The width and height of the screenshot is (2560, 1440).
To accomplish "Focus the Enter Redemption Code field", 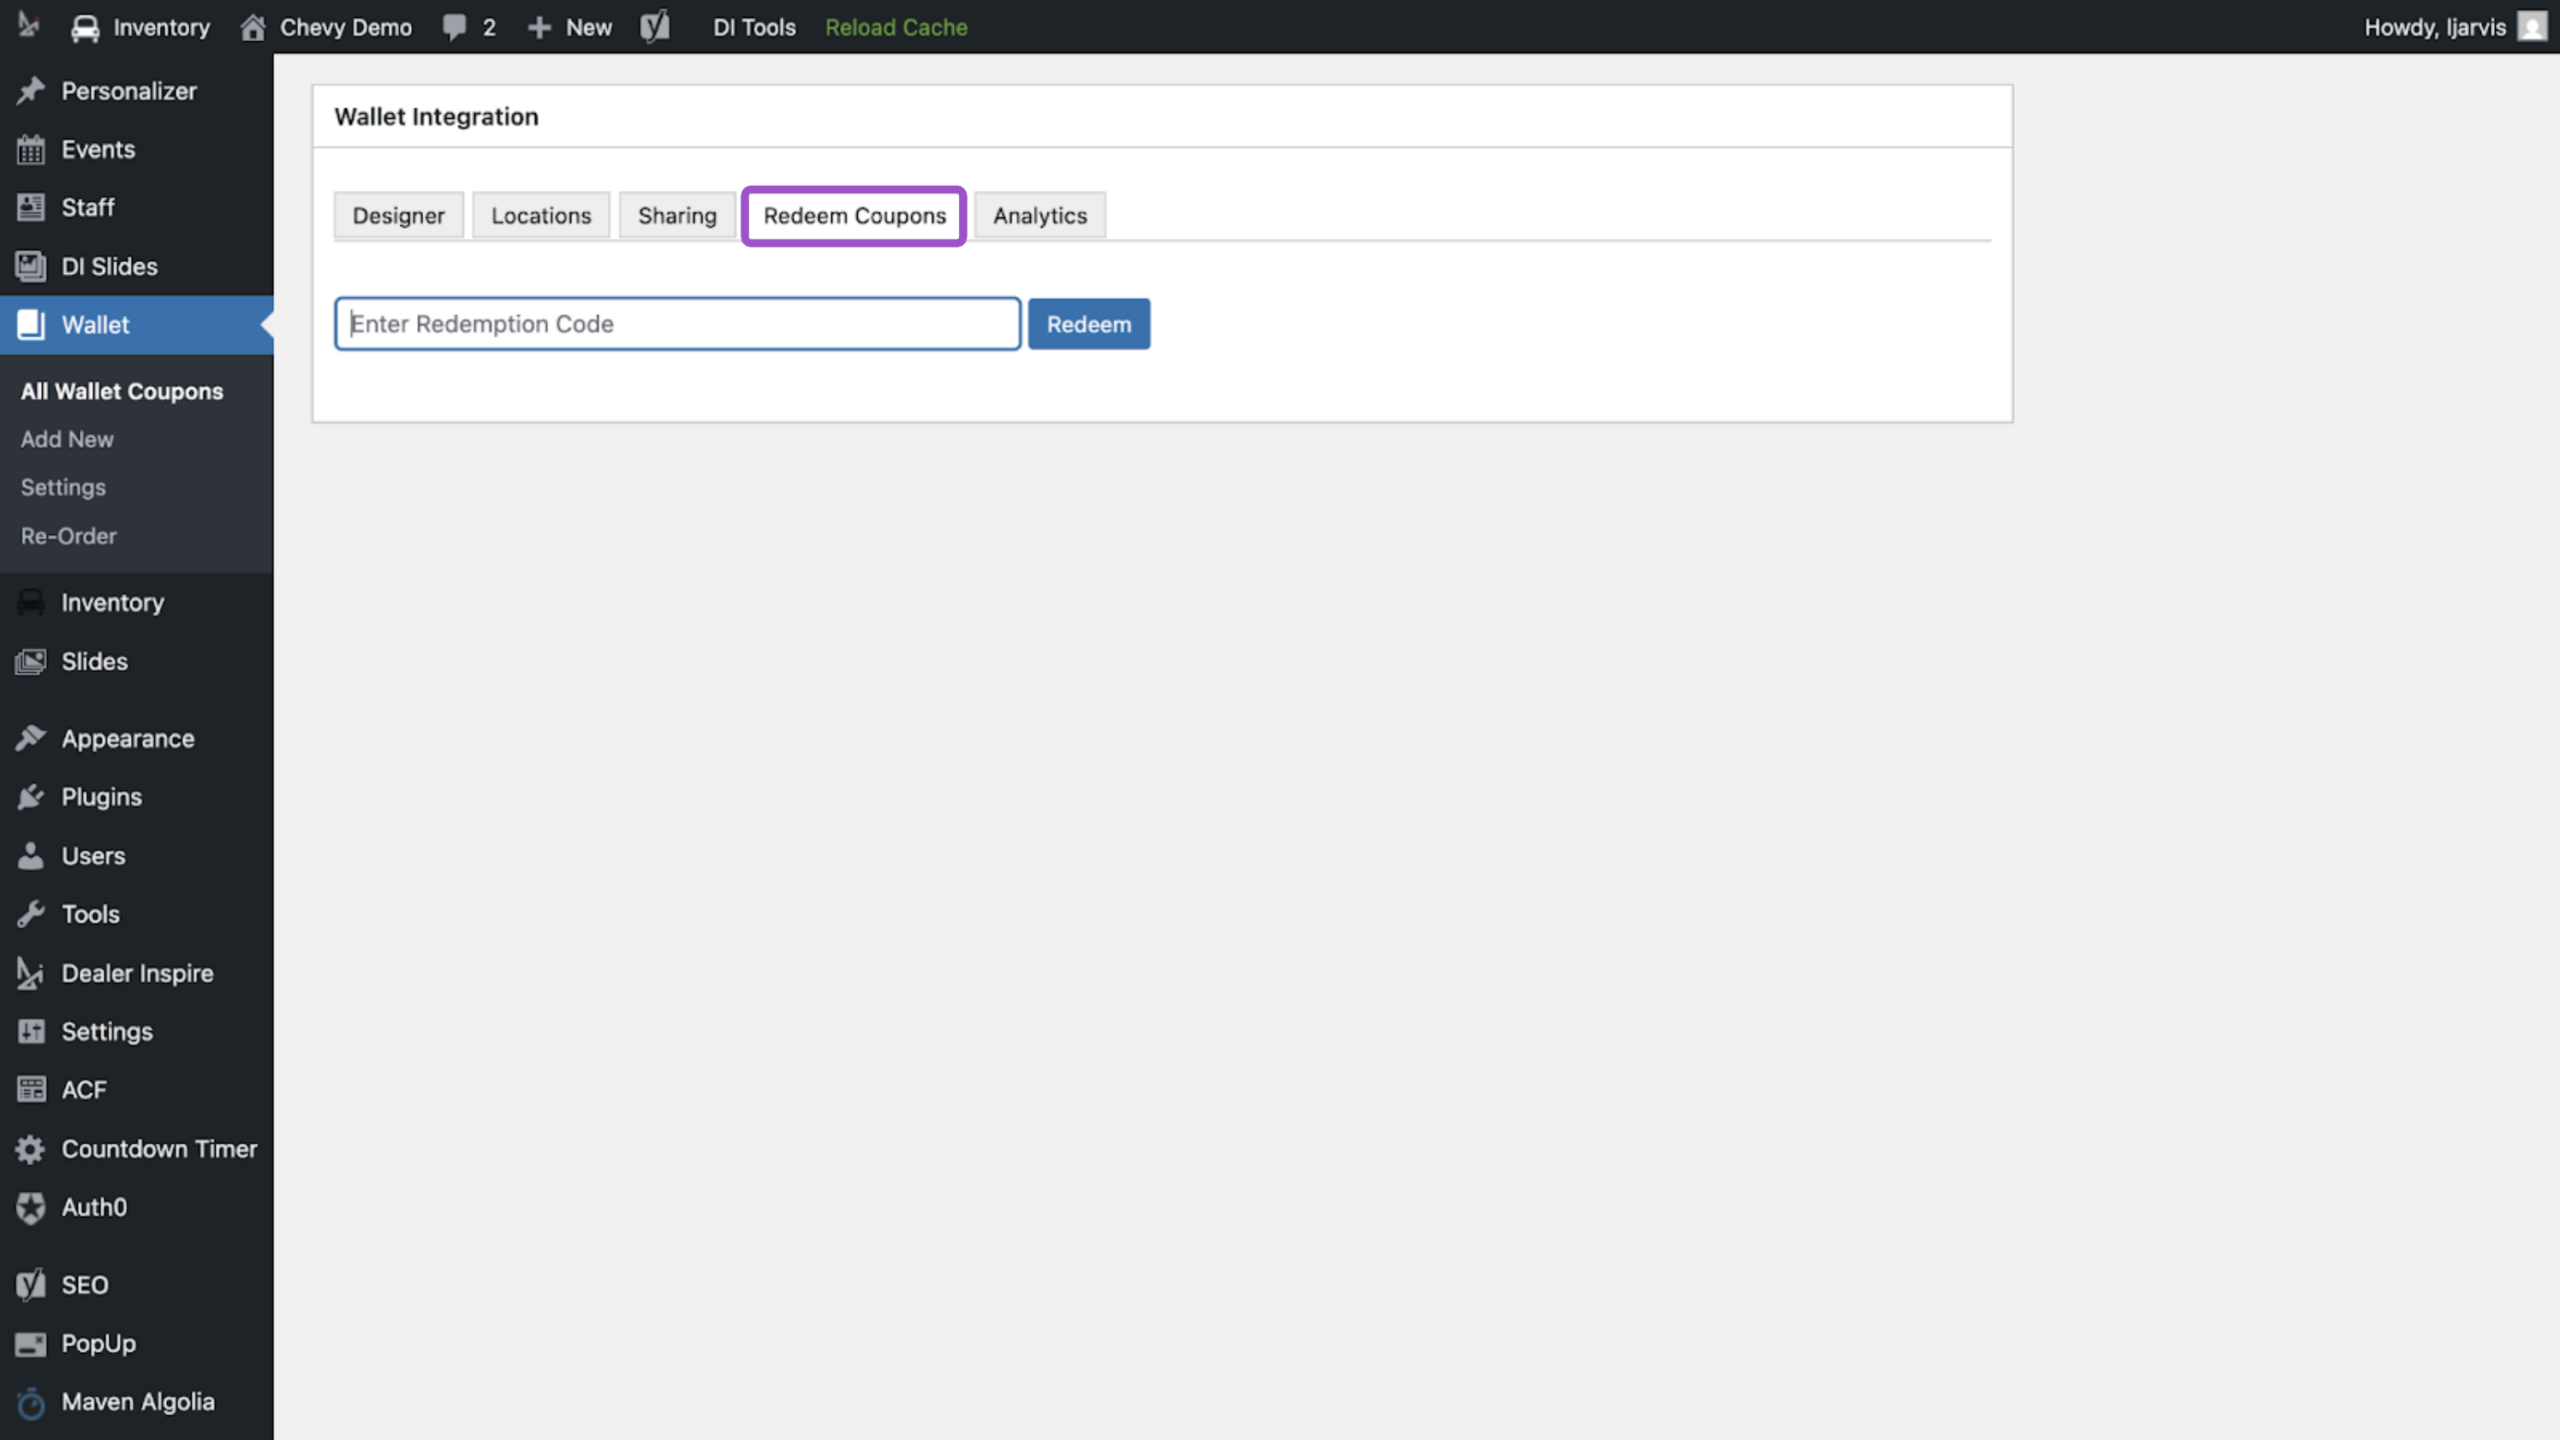I will pyautogui.click(x=678, y=324).
